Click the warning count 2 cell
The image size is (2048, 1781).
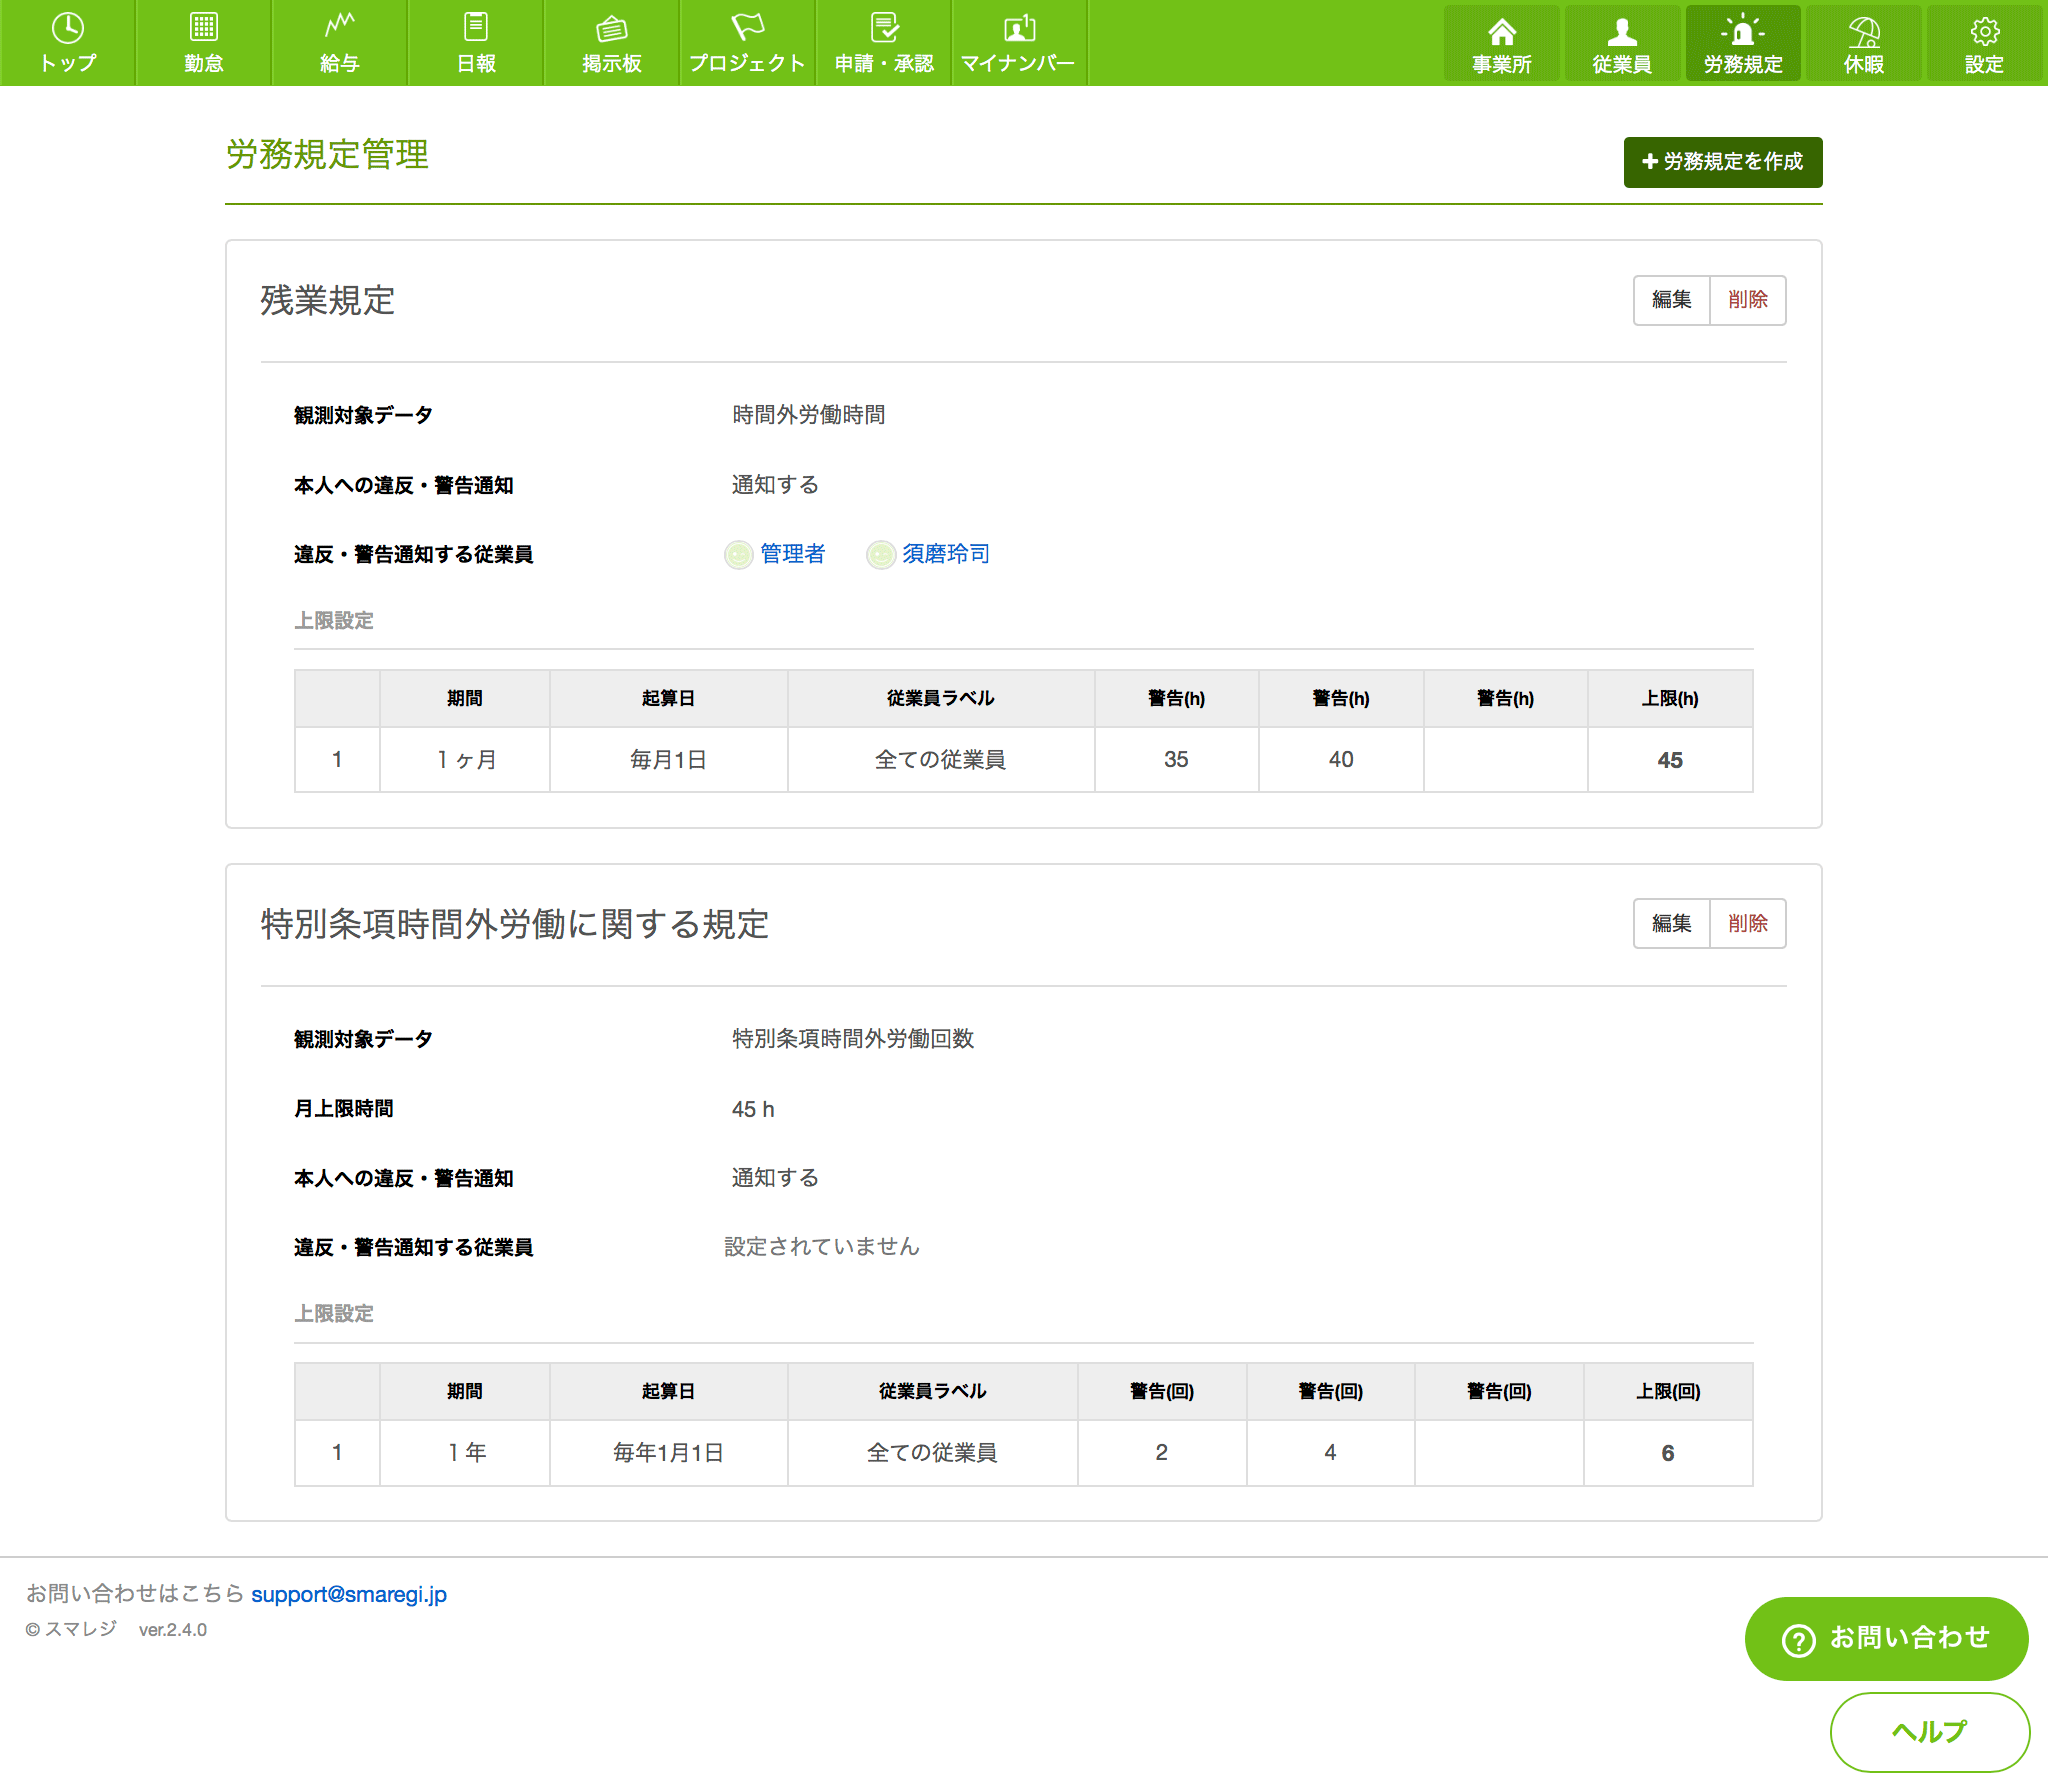point(1162,1453)
